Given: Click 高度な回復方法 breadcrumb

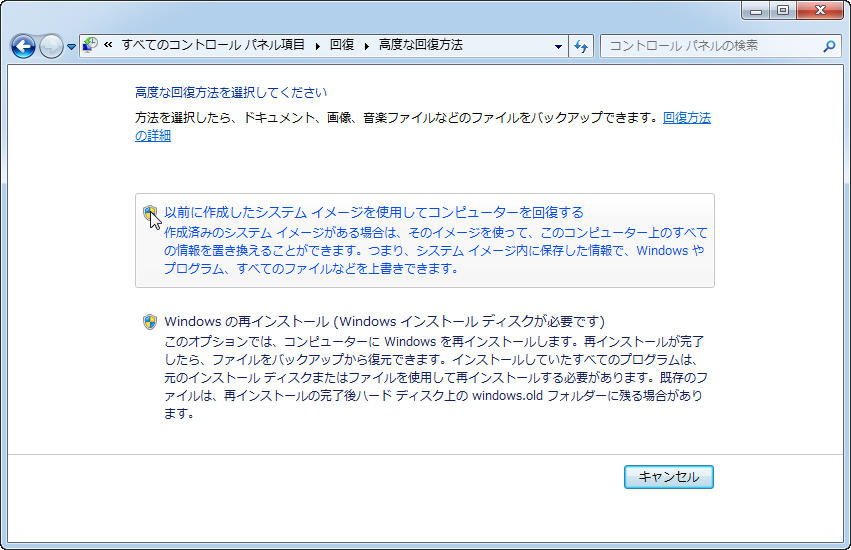Looking at the screenshot, I should point(421,45).
